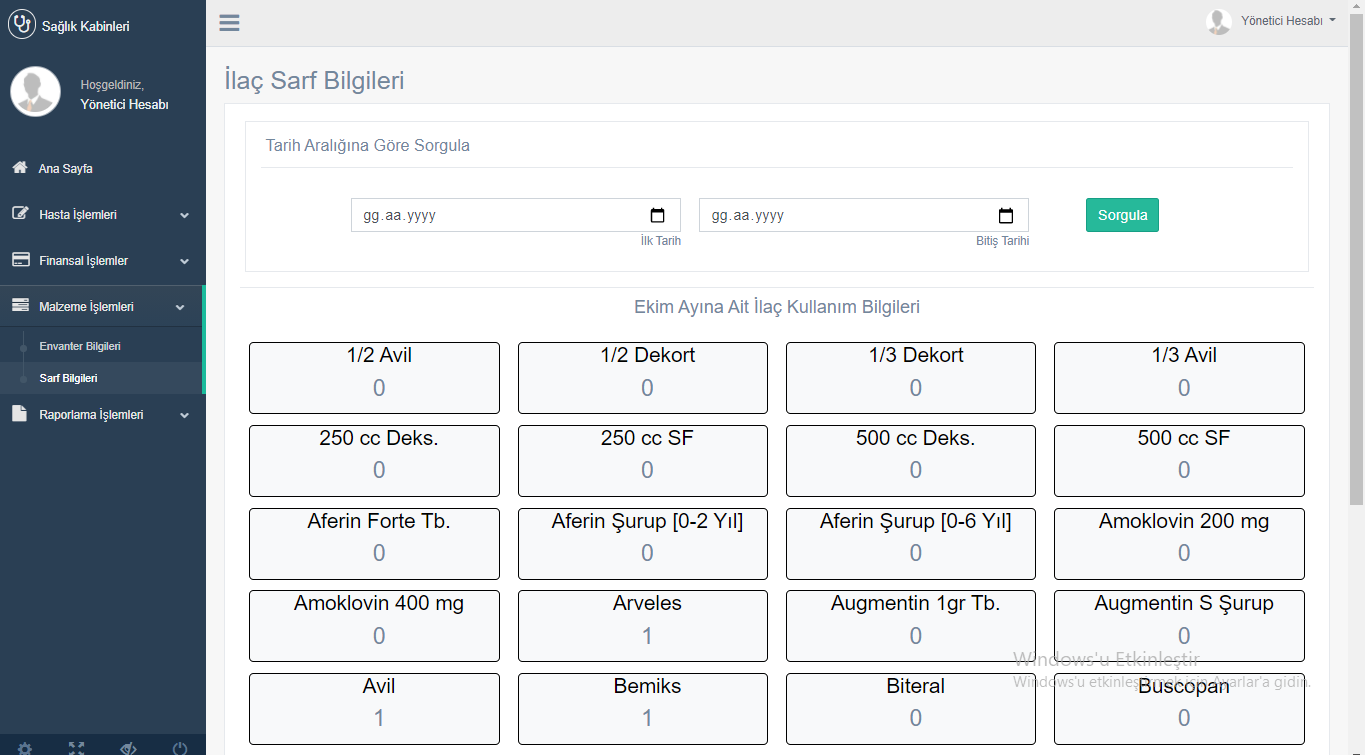Open settings gear icon in sidebar footer
1365x755 pixels.
click(x=25, y=747)
